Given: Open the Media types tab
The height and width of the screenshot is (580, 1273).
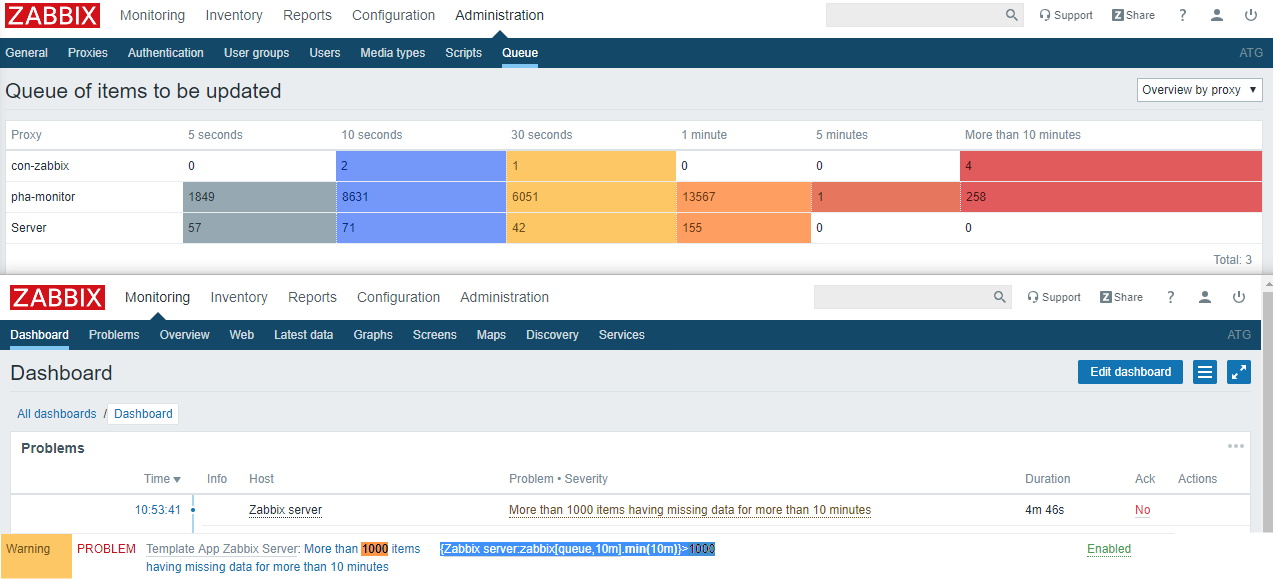Looking at the screenshot, I should pos(392,52).
